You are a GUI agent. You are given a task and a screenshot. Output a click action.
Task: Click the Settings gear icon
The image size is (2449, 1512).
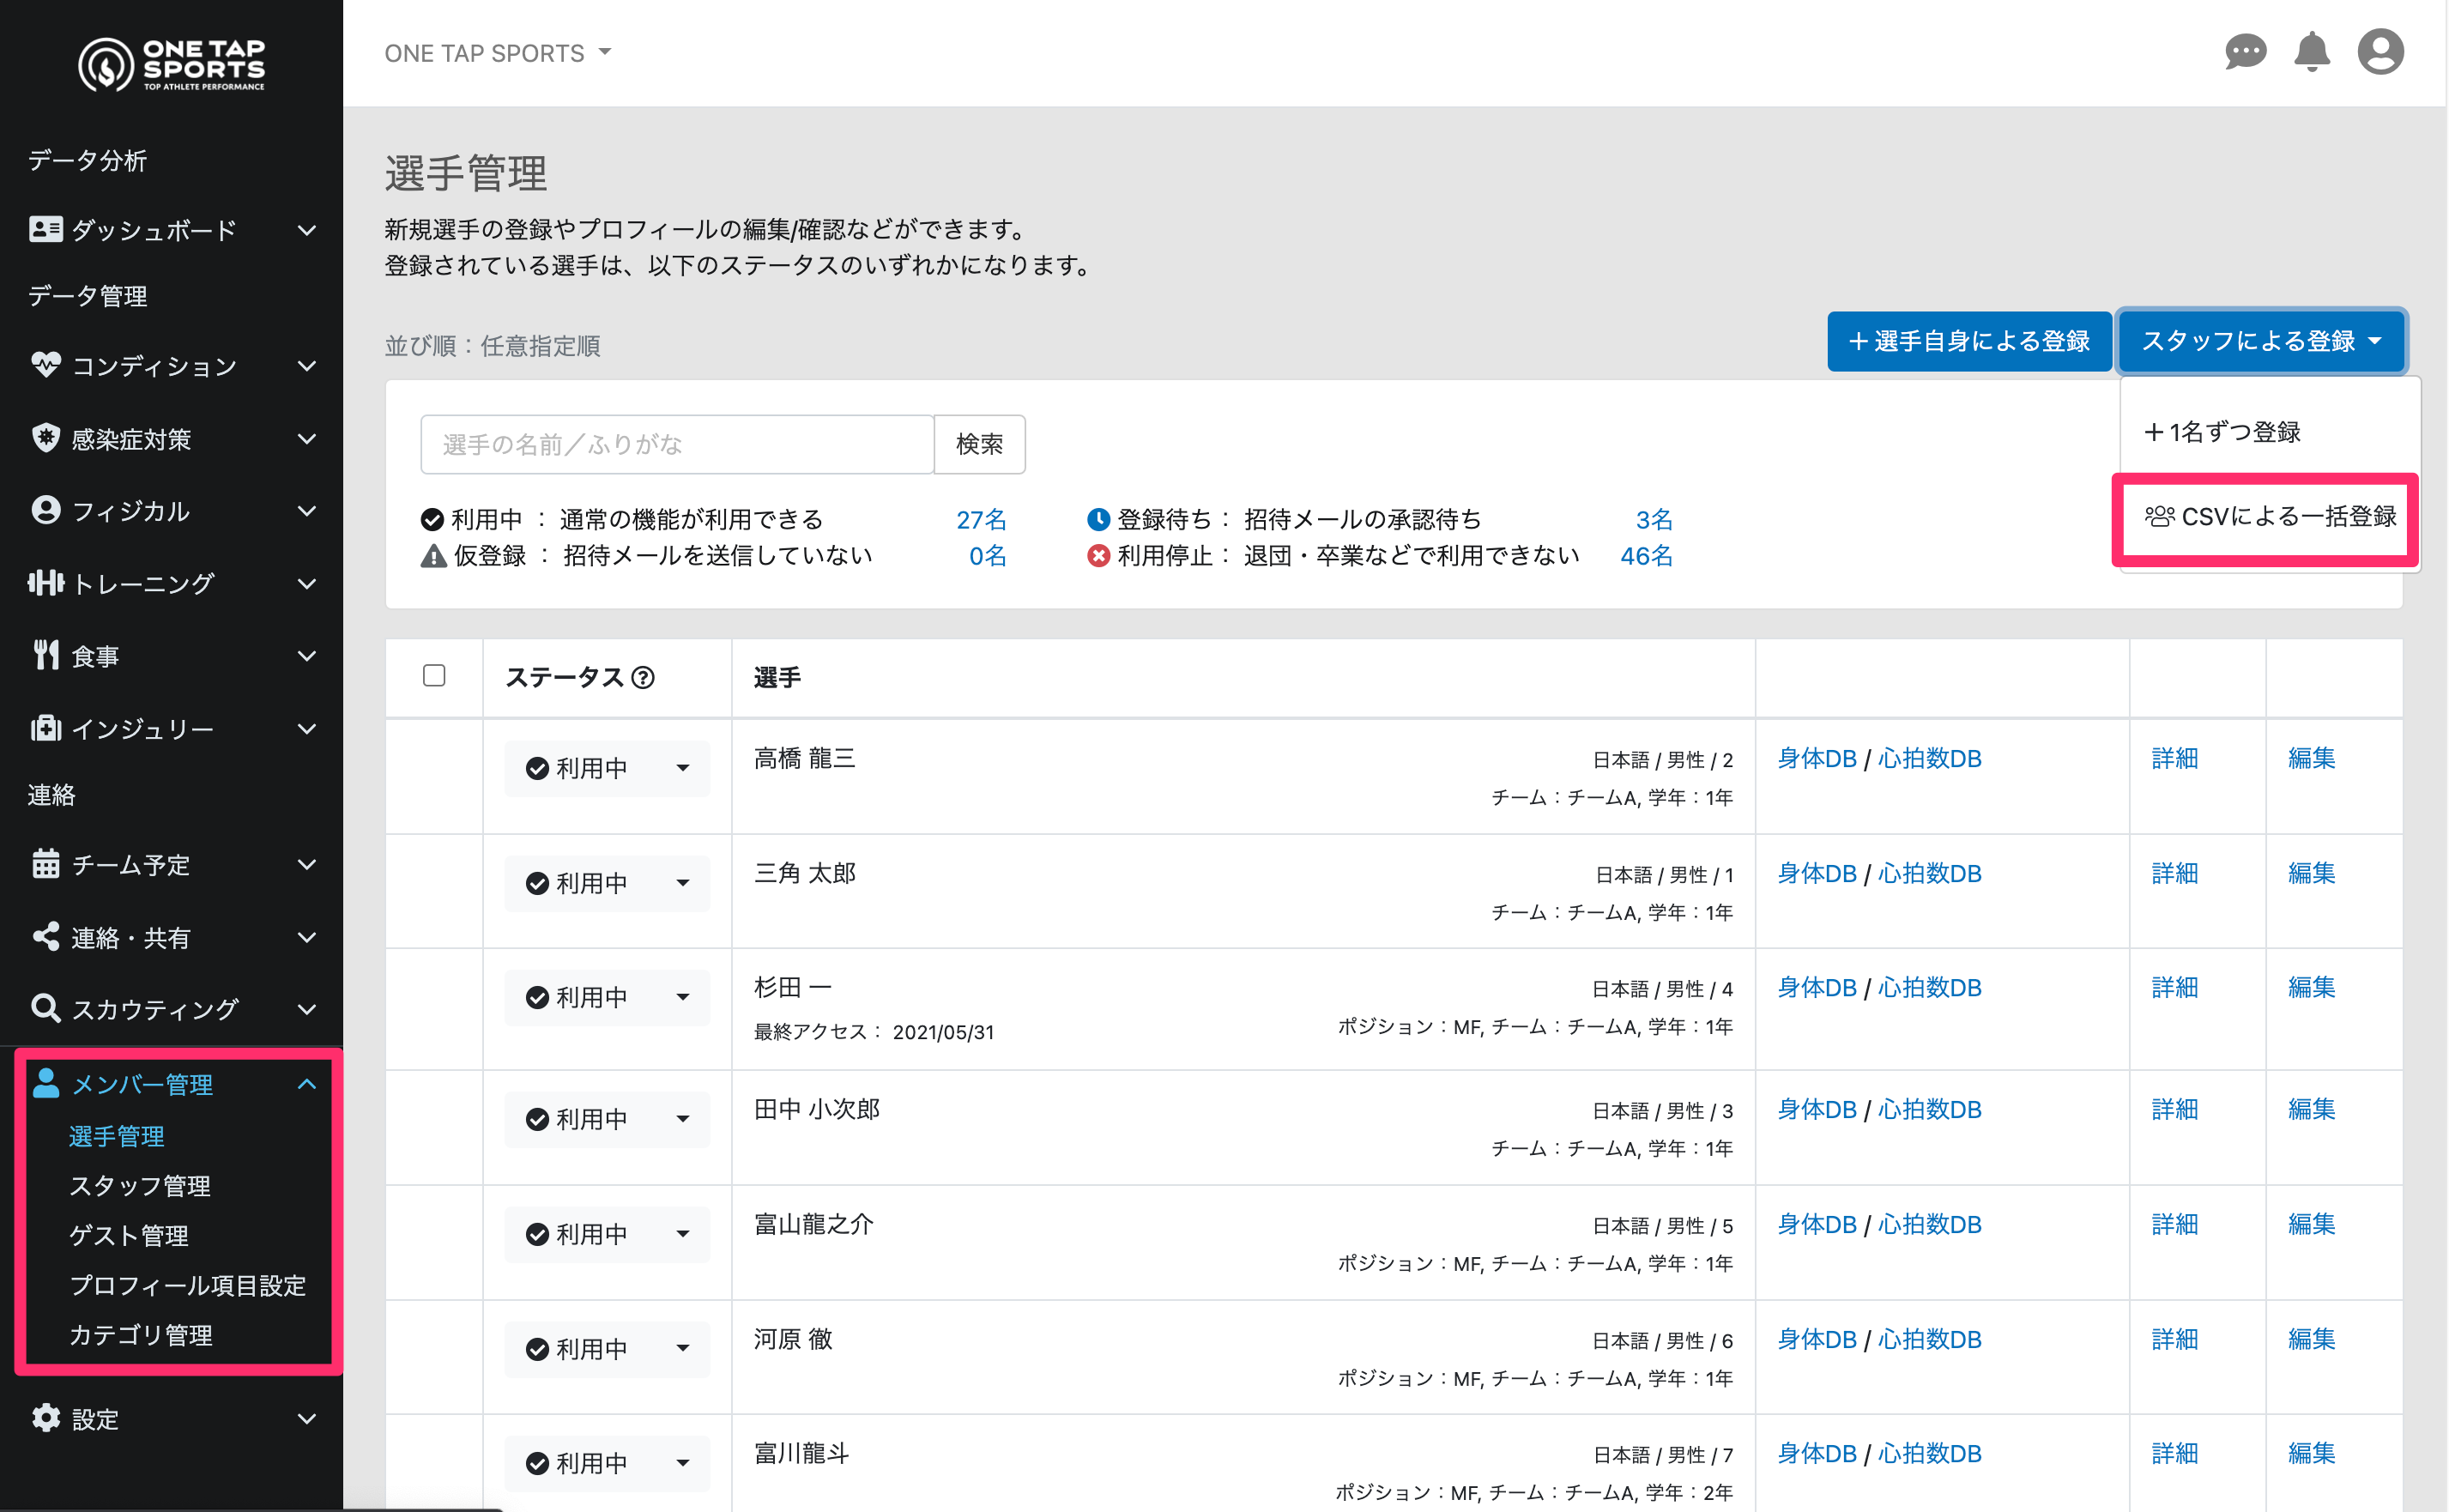click(x=46, y=1418)
